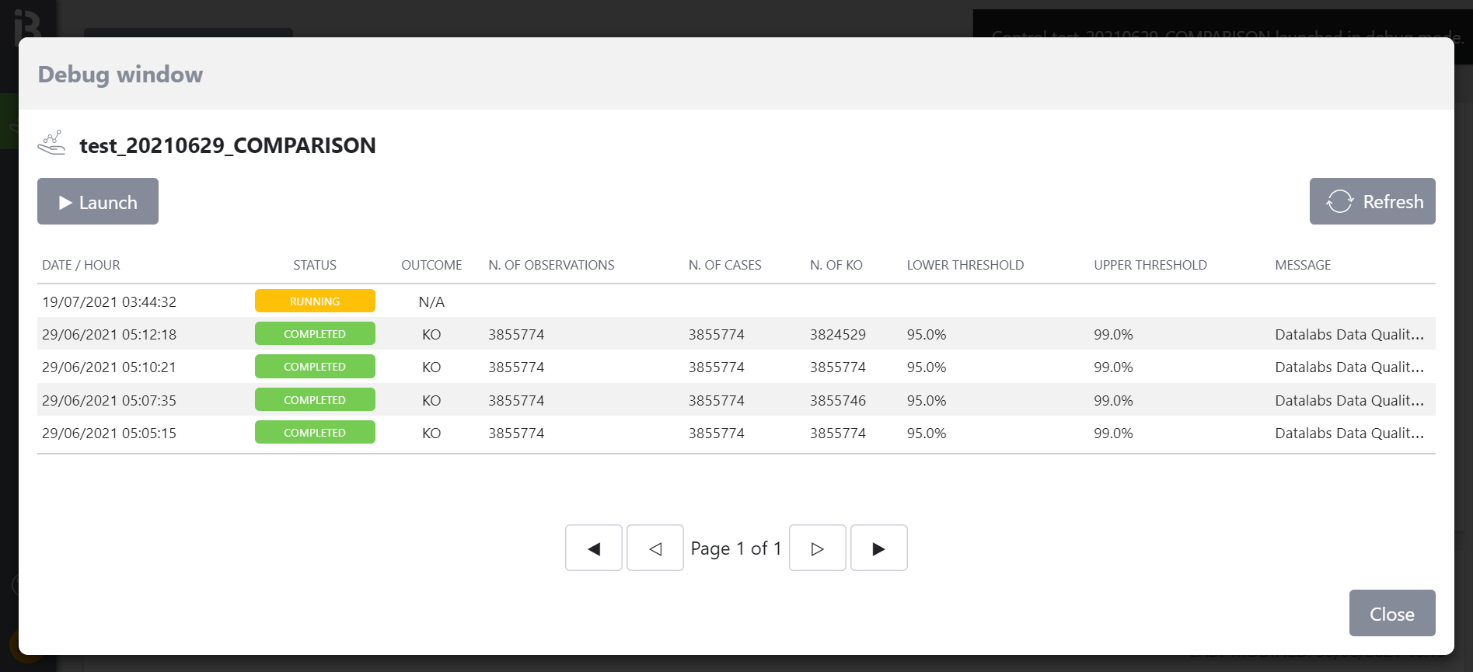Screen dimensions: 1473x672
Task: Click the Launch button
Action: [98, 202]
